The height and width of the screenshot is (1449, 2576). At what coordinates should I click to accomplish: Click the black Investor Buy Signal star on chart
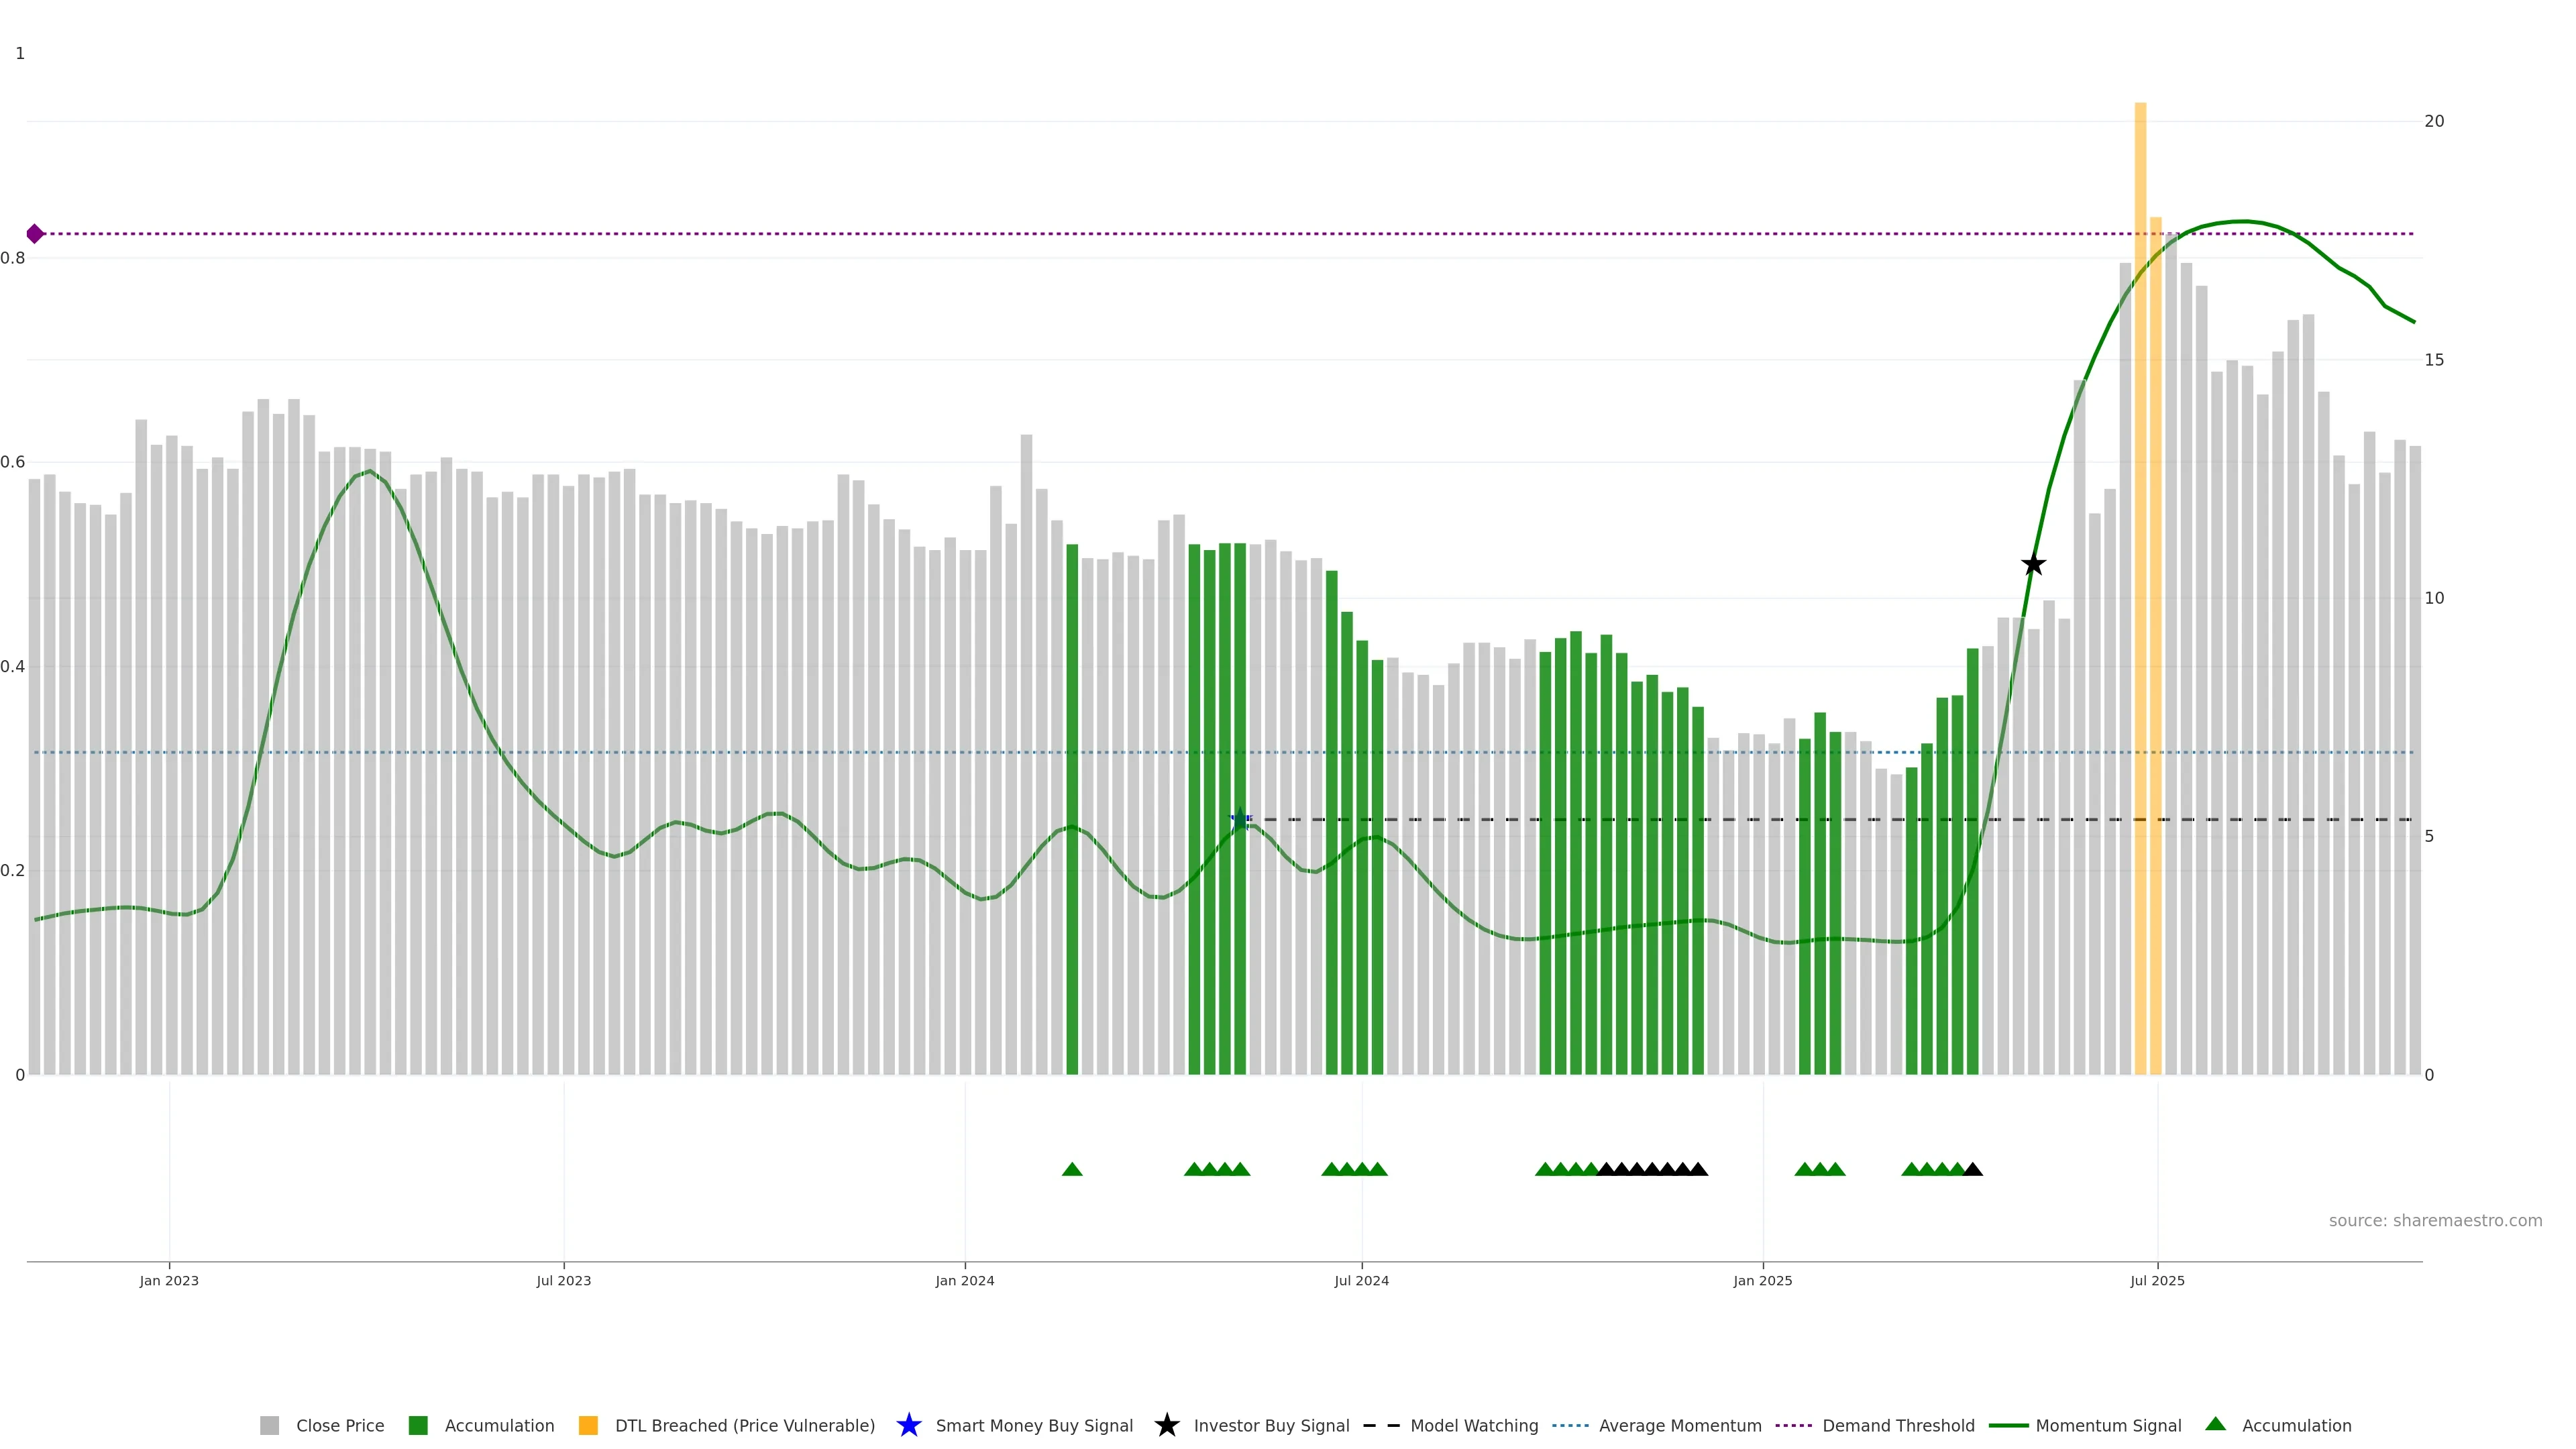(x=2033, y=565)
